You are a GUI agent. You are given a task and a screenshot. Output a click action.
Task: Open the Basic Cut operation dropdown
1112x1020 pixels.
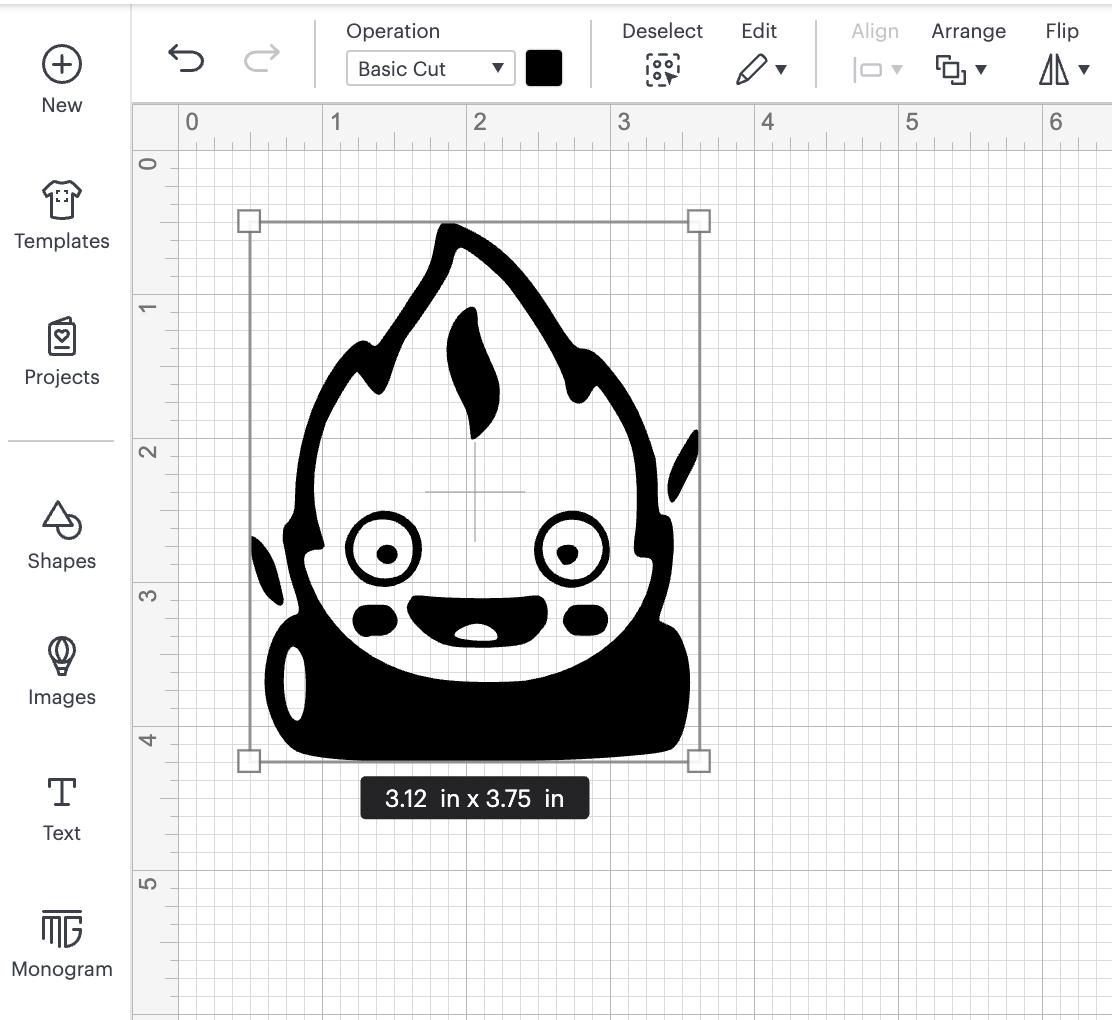pyautogui.click(x=429, y=68)
